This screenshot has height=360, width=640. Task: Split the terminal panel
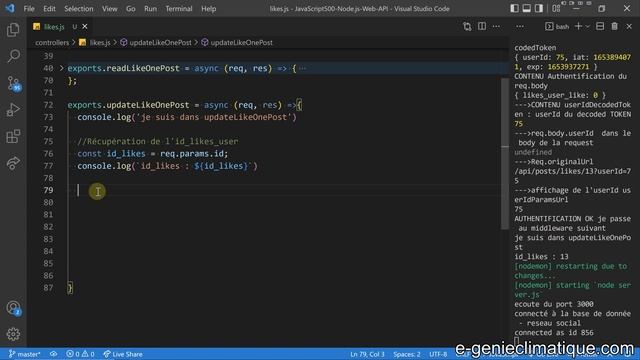coord(600,27)
